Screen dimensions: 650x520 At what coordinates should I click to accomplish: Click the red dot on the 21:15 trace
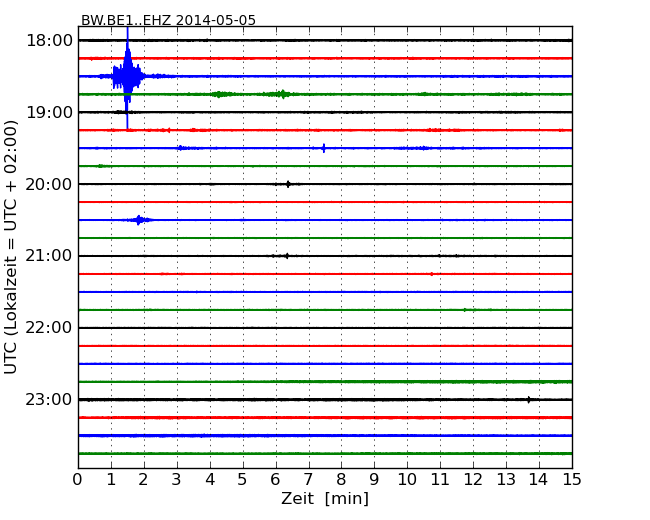click(432, 274)
